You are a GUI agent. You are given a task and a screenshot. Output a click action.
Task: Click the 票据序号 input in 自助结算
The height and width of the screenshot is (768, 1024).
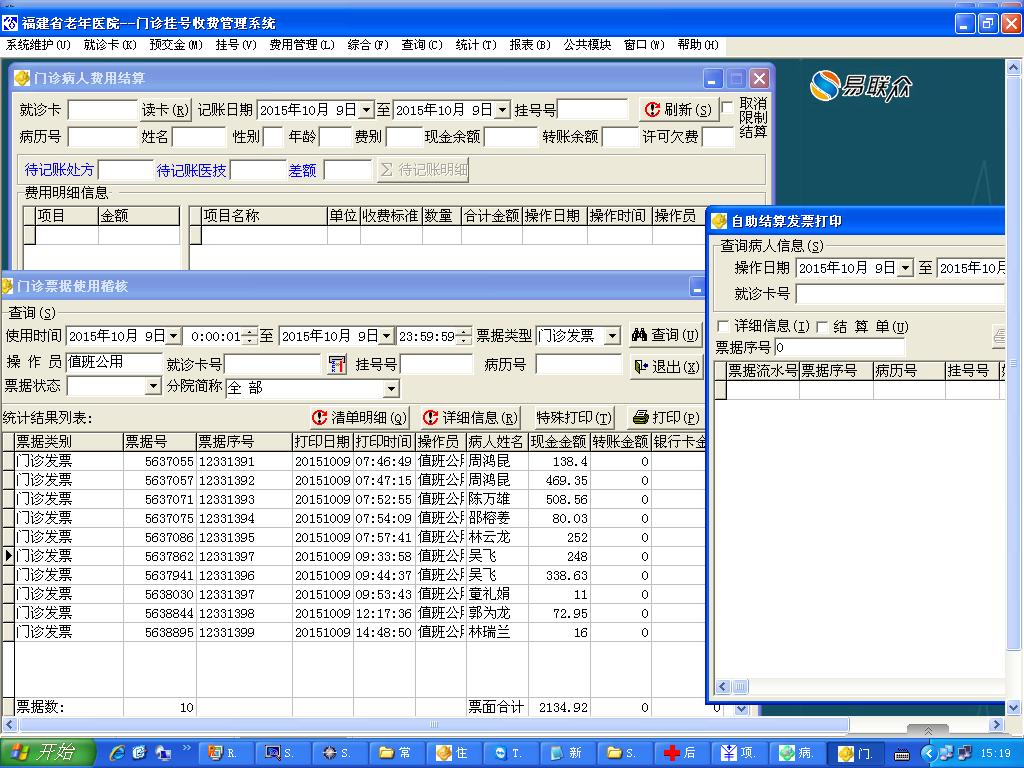pos(839,347)
